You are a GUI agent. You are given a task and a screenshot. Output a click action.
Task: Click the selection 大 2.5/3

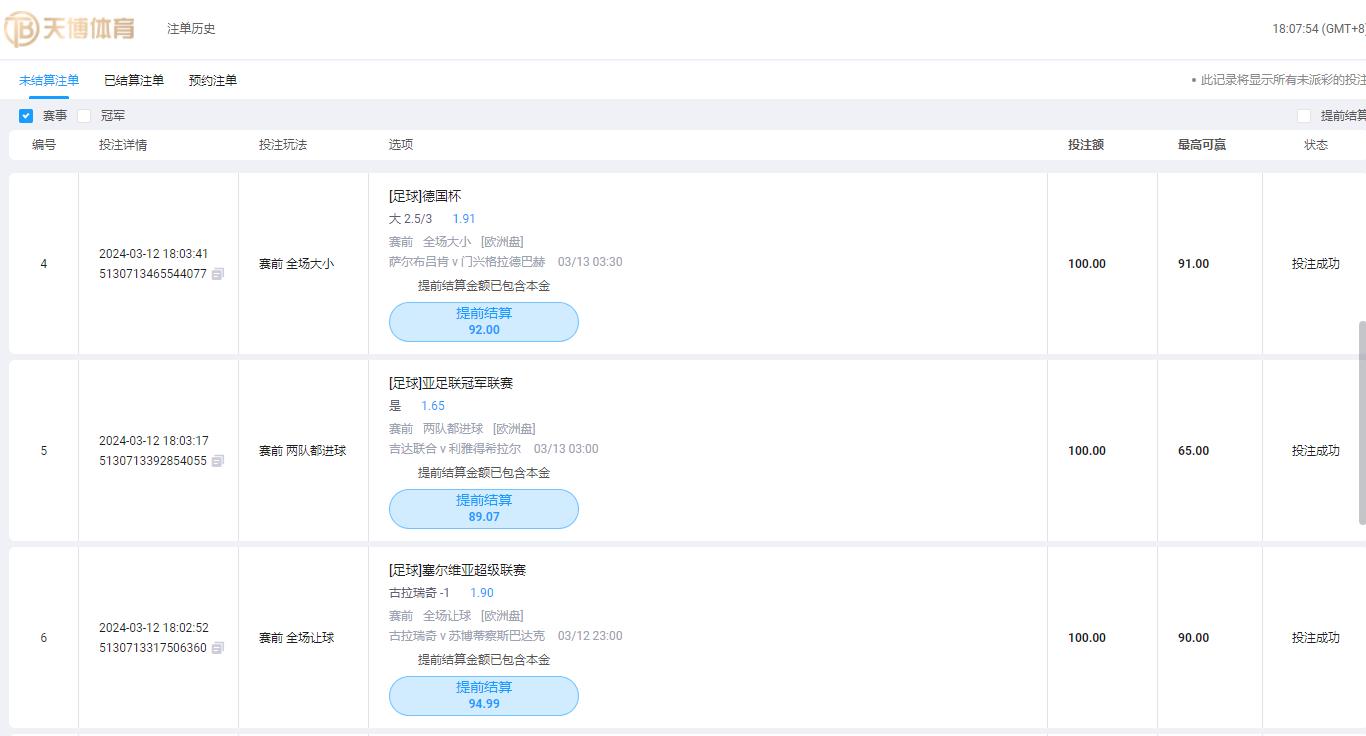click(411, 219)
